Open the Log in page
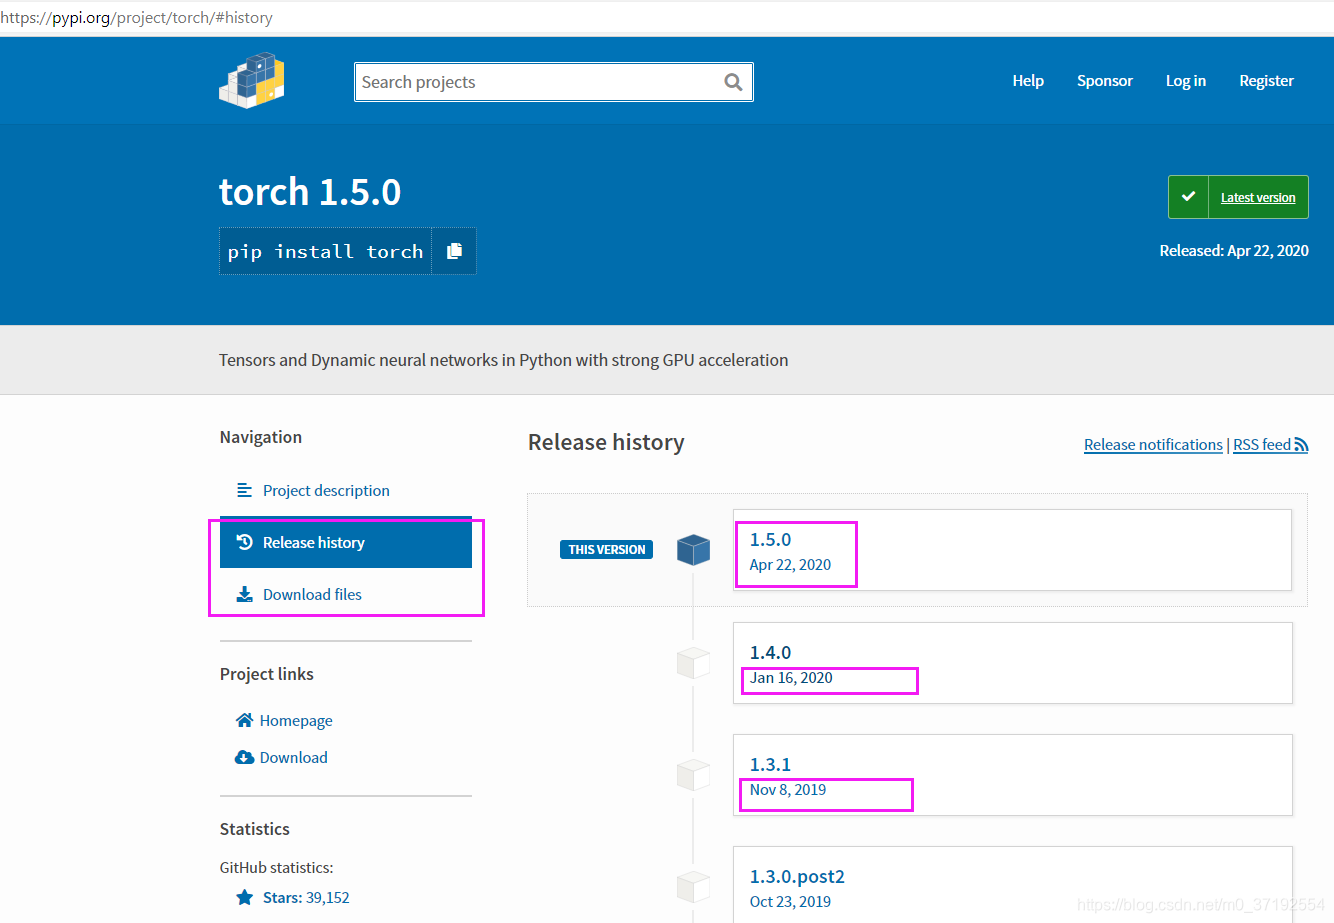Viewport: 1334px width, 923px height. pyautogui.click(x=1185, y=81)
